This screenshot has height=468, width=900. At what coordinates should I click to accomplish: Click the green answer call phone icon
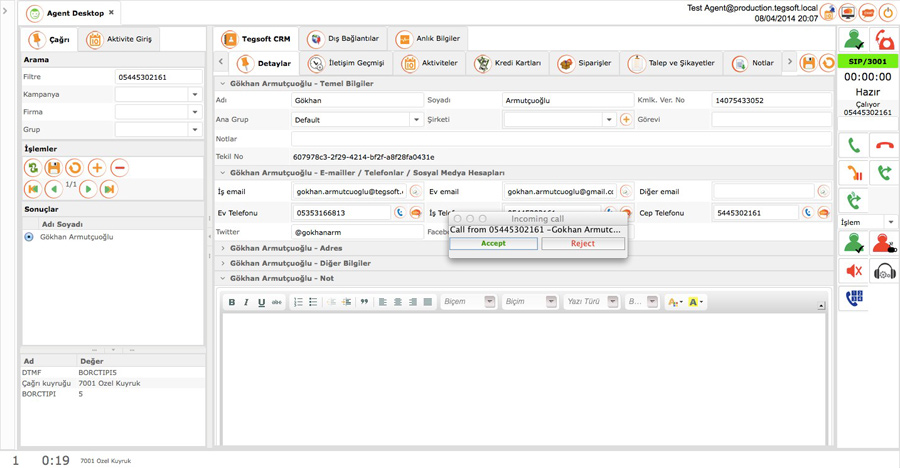(854, 146)
